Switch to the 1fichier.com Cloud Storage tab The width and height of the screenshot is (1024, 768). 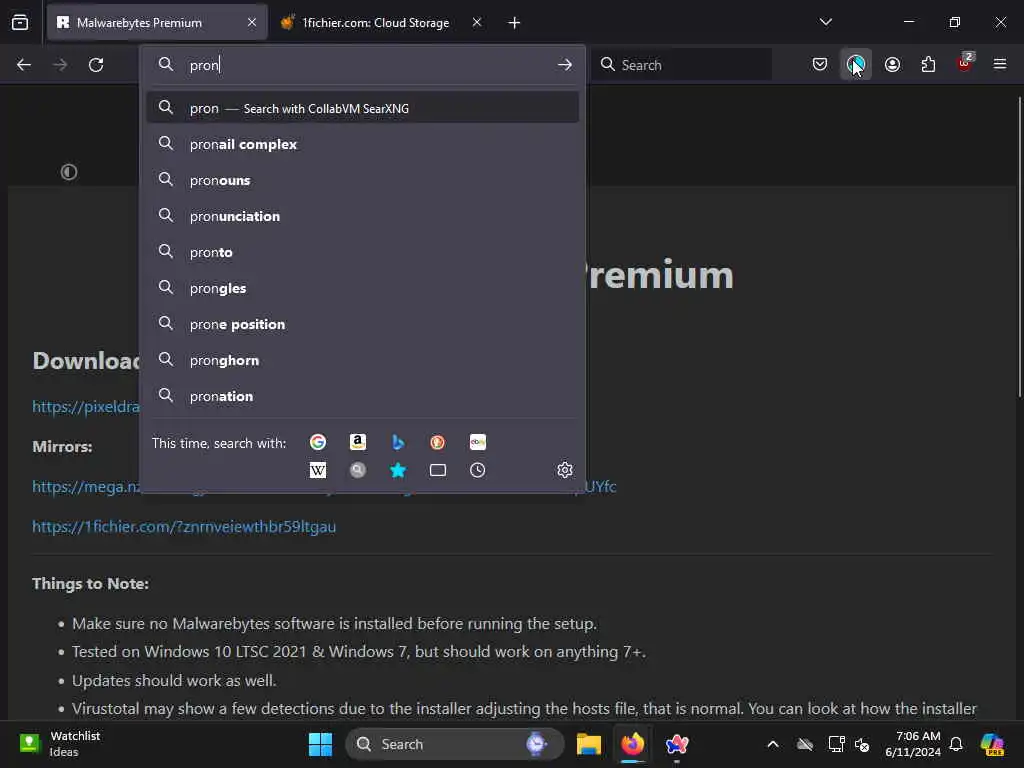(376, 23)
